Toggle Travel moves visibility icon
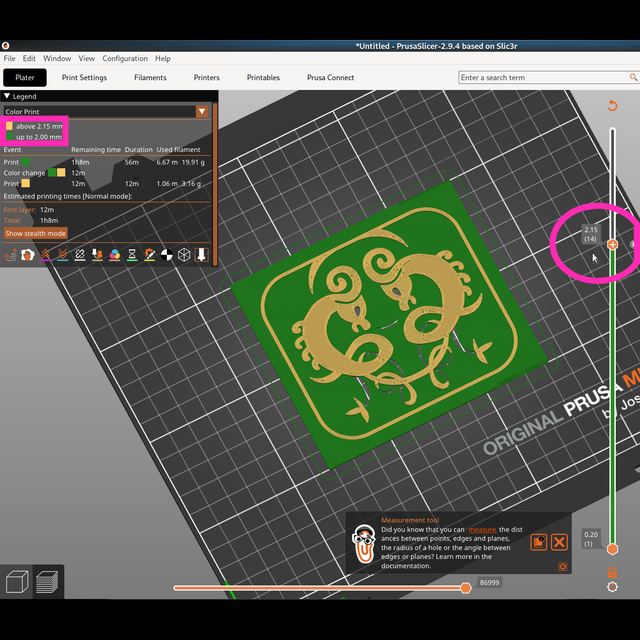Image resolution: width=640 pixels, height=640 pixels. coord(10,255)
